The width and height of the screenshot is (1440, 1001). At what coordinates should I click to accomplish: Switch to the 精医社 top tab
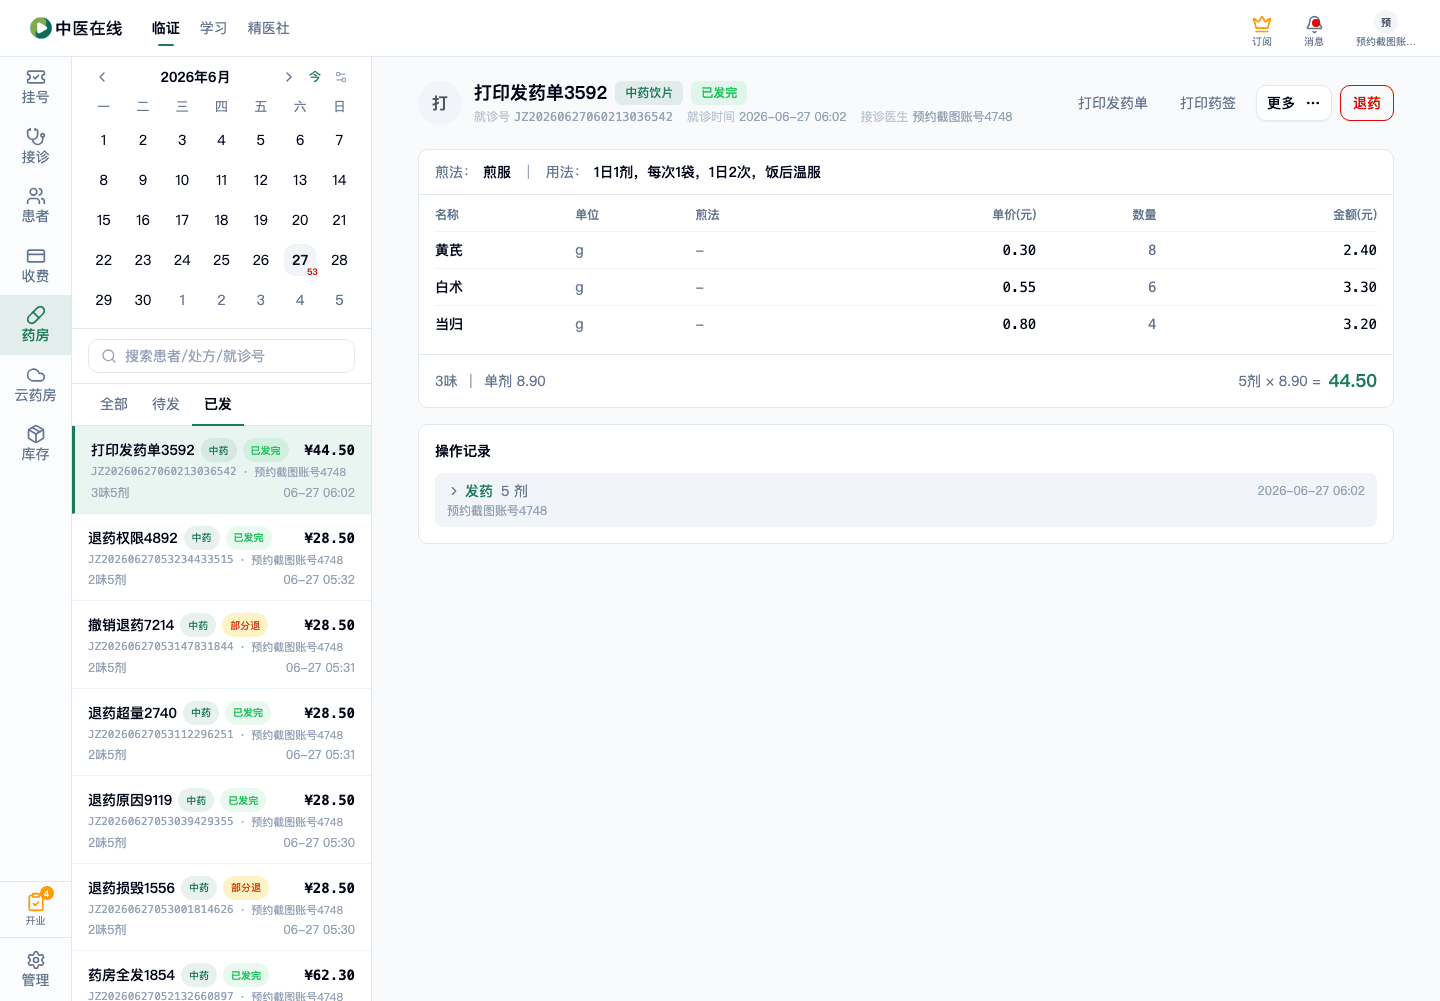point(269,28)
